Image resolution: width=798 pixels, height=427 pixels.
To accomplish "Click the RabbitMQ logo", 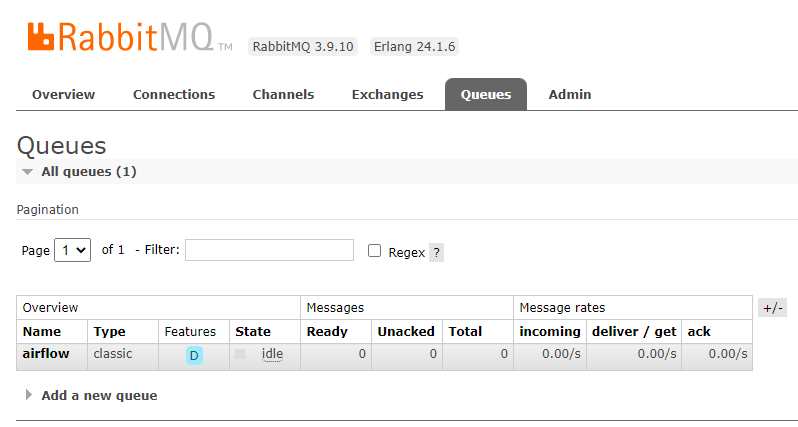I will 129,37.
